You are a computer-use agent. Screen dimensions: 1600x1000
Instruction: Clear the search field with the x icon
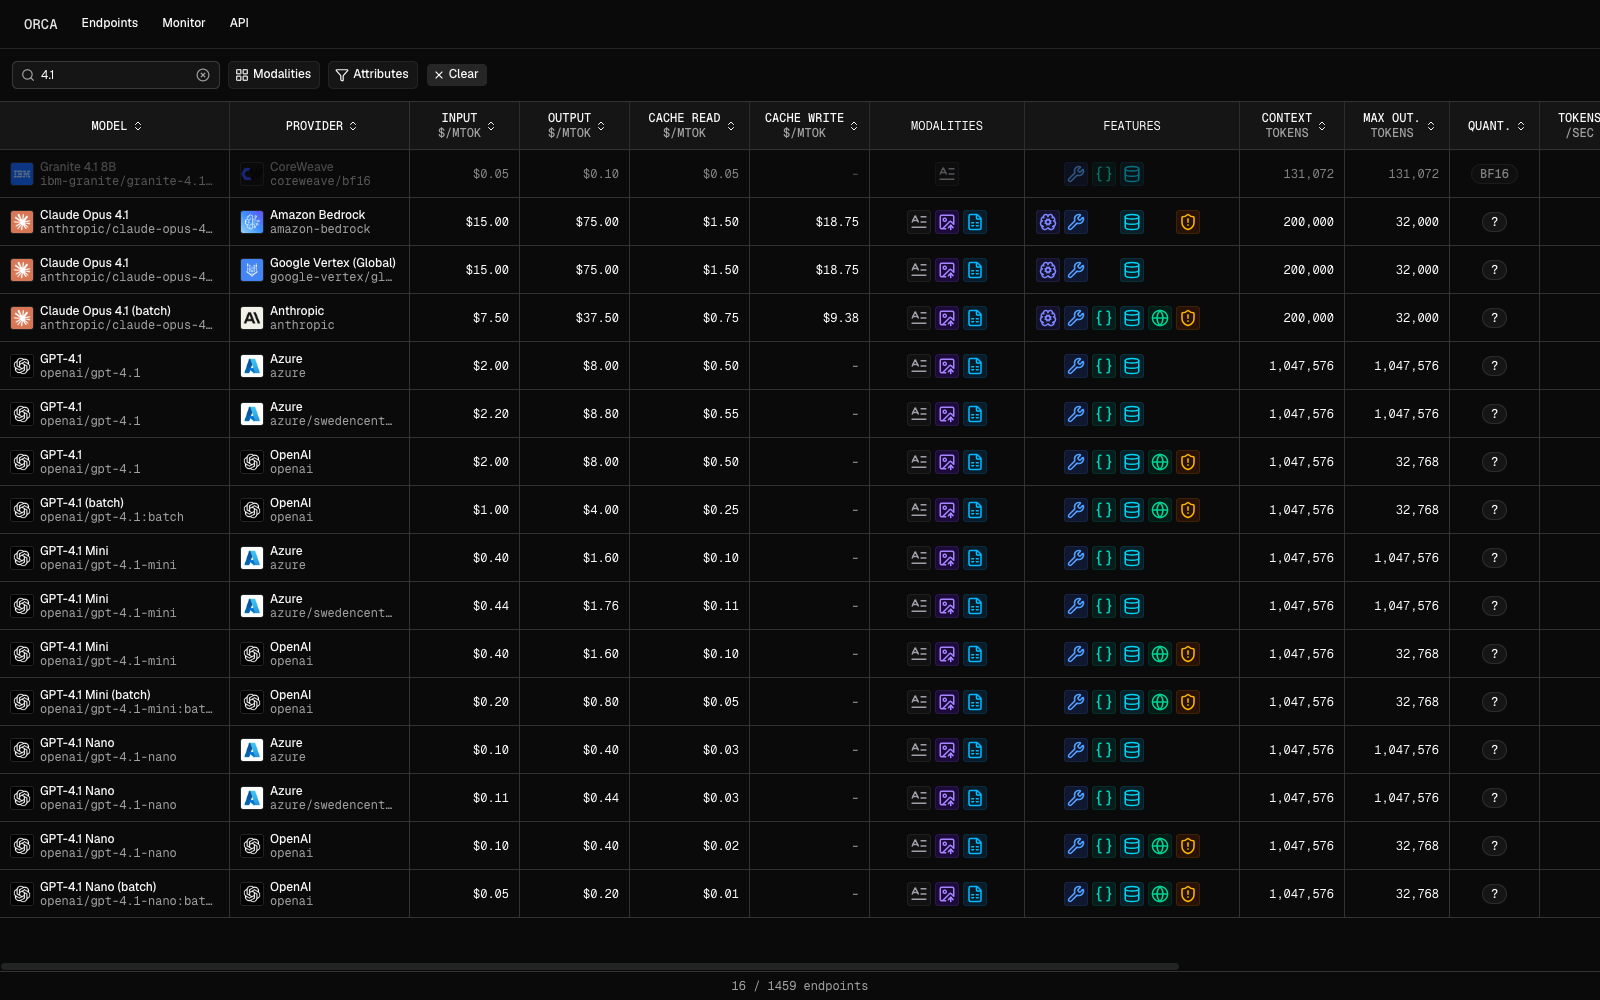tap(203, 75)
